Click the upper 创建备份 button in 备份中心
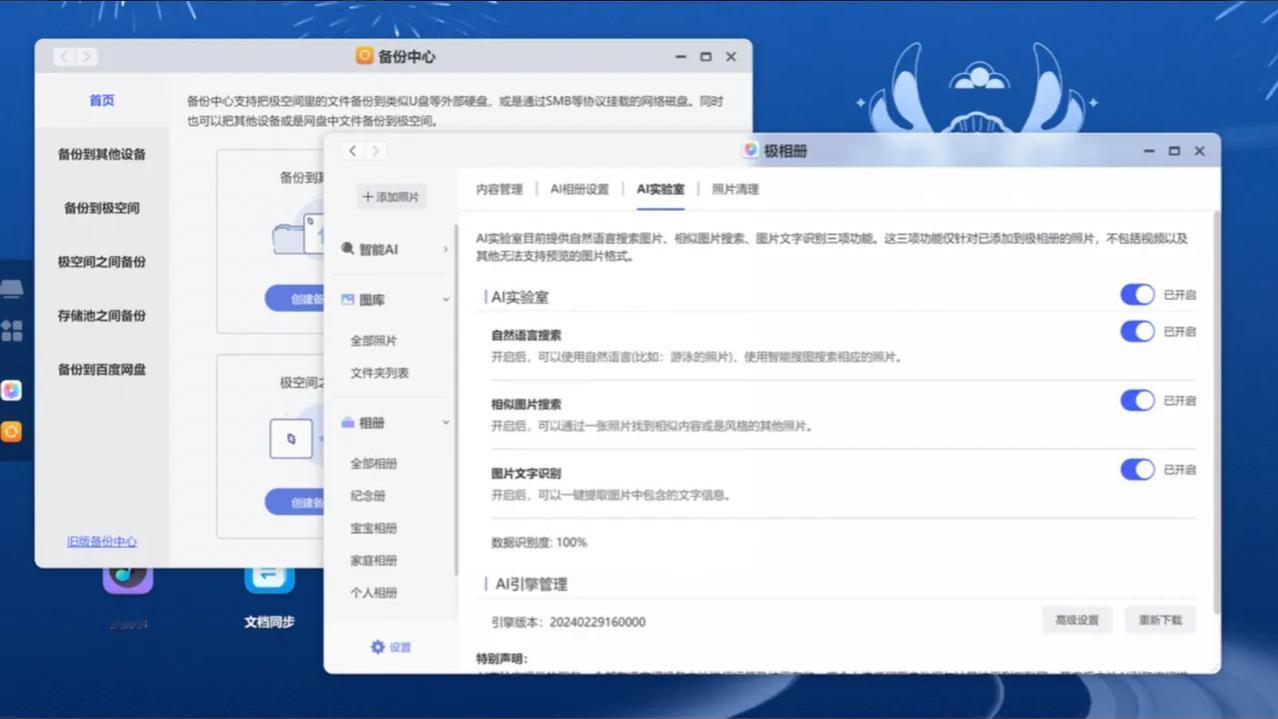This screenshot has width=1278, height=719. [x=295, y=298]
